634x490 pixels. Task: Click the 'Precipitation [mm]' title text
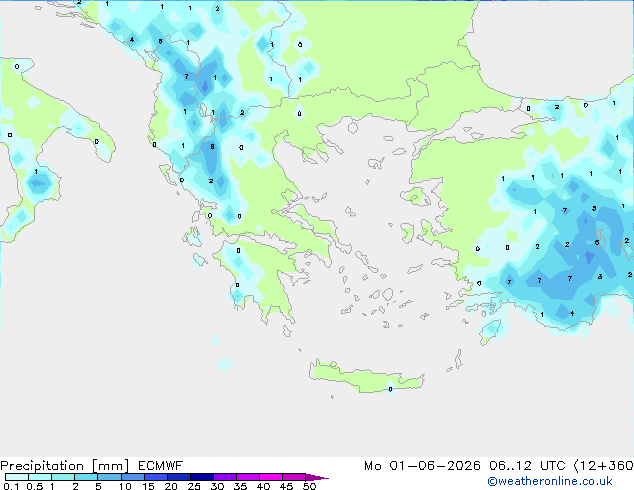tap(65, 466)
